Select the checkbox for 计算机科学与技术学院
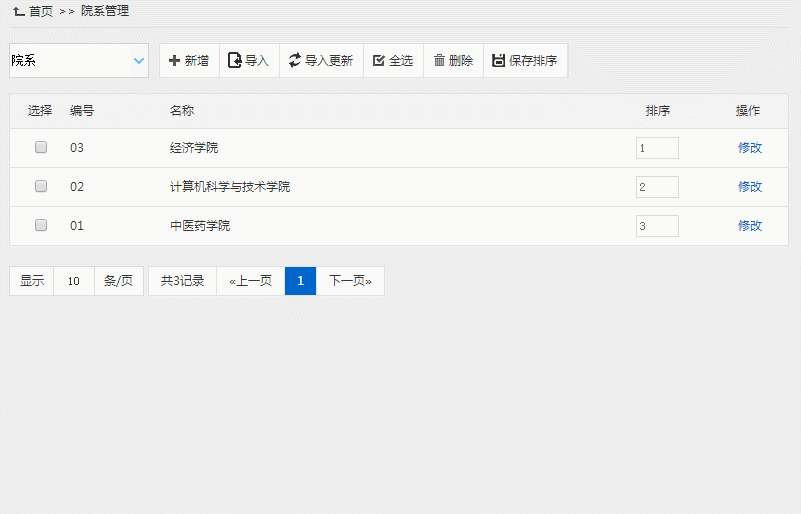 [x=41, y=186]
